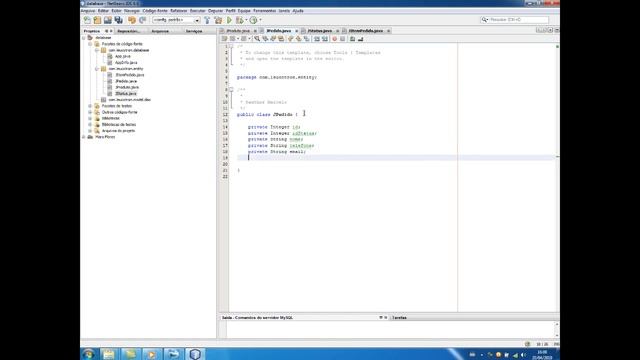The height and width of the screenshot is (360, 640).
Task: Click first icon in editor toolbar
Action: pos(224,39)
